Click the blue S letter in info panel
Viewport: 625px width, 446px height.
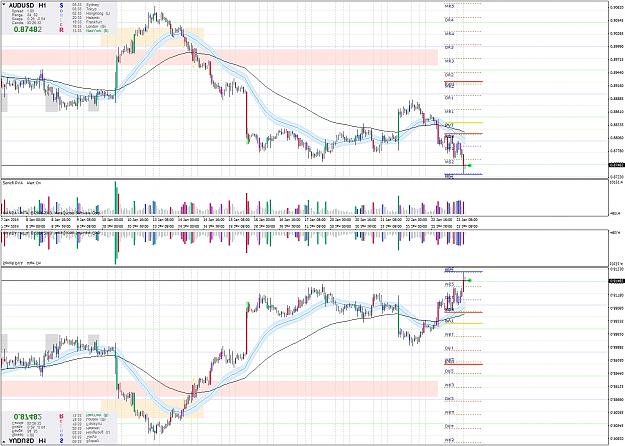(x=61, y=6)
